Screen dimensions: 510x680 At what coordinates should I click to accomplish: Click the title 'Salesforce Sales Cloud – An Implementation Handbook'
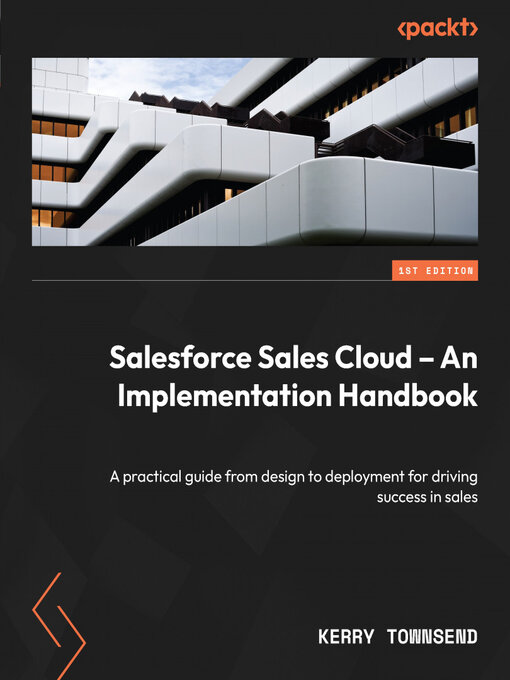[x=294, y=376]
